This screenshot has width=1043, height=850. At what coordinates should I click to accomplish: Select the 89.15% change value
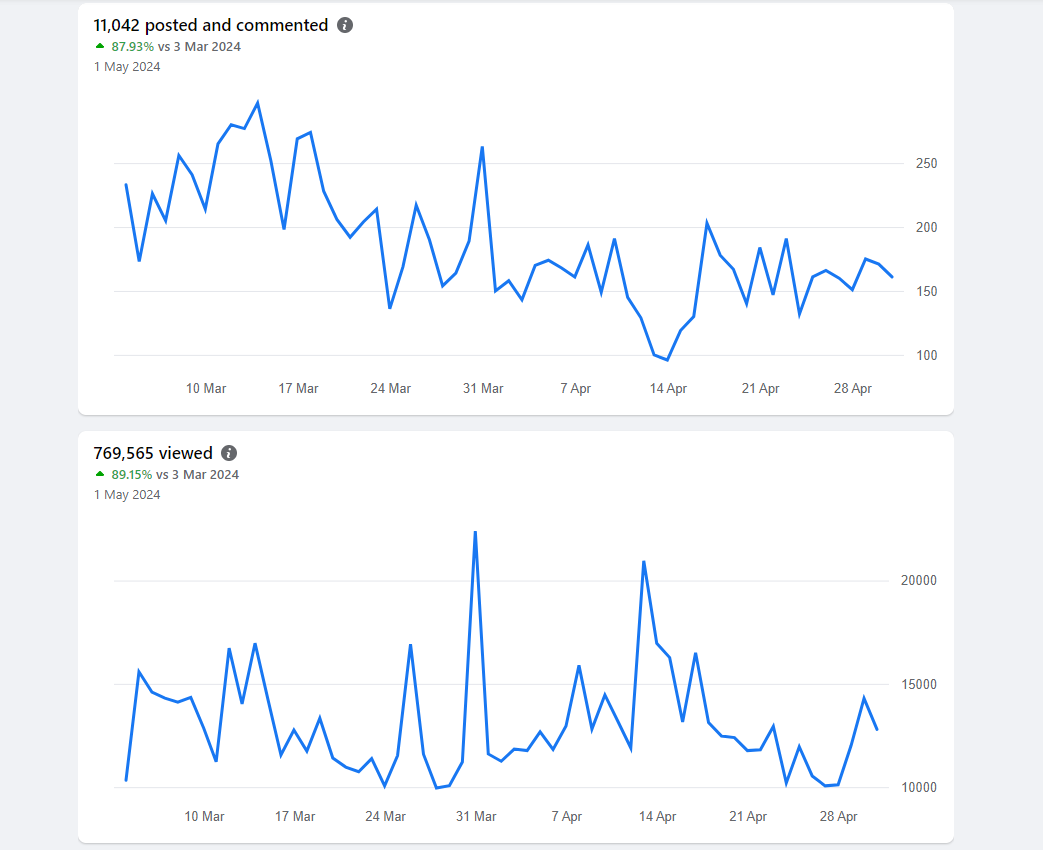coord(132,475)
